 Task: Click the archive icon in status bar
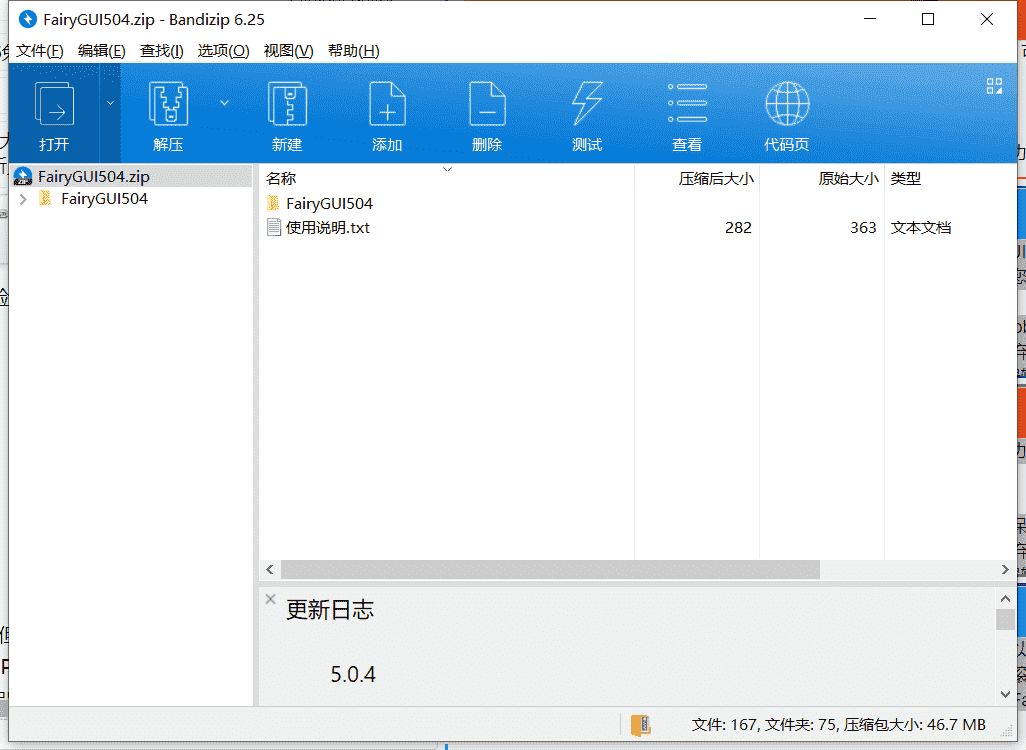click(x=641, y=725)
